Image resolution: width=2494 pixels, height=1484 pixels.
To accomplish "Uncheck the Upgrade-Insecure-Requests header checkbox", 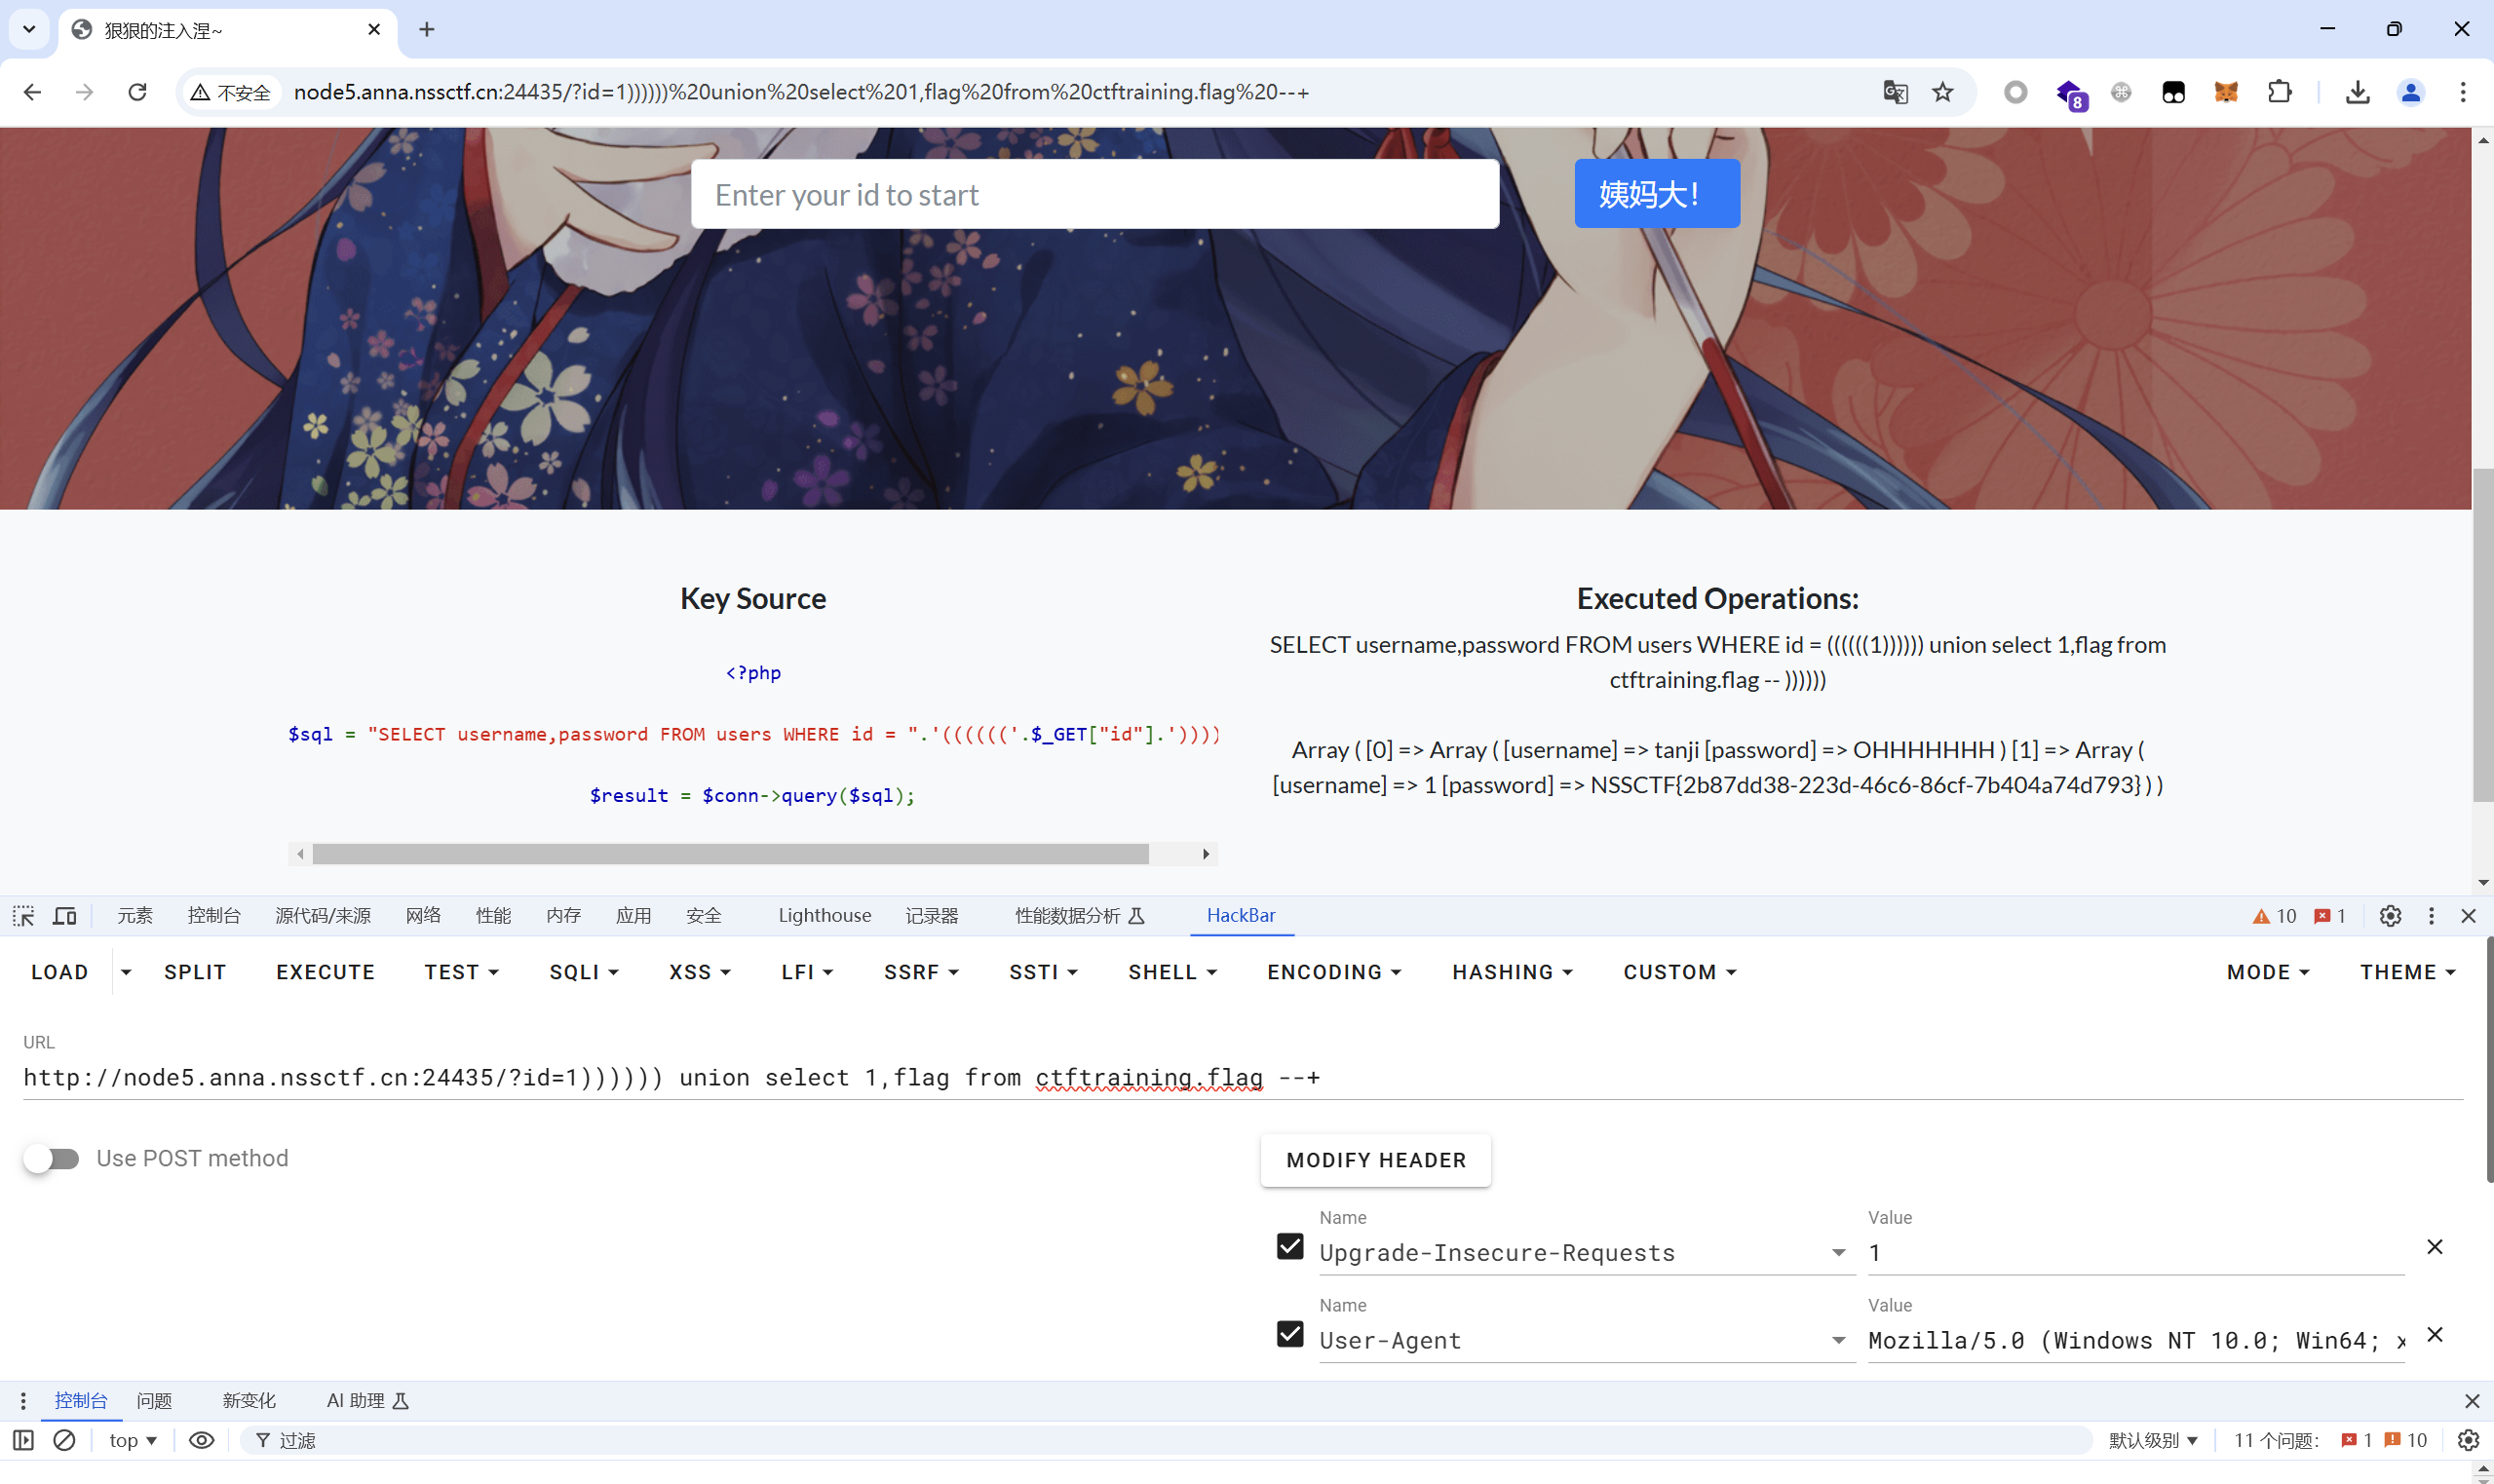I will 1290,1246.
